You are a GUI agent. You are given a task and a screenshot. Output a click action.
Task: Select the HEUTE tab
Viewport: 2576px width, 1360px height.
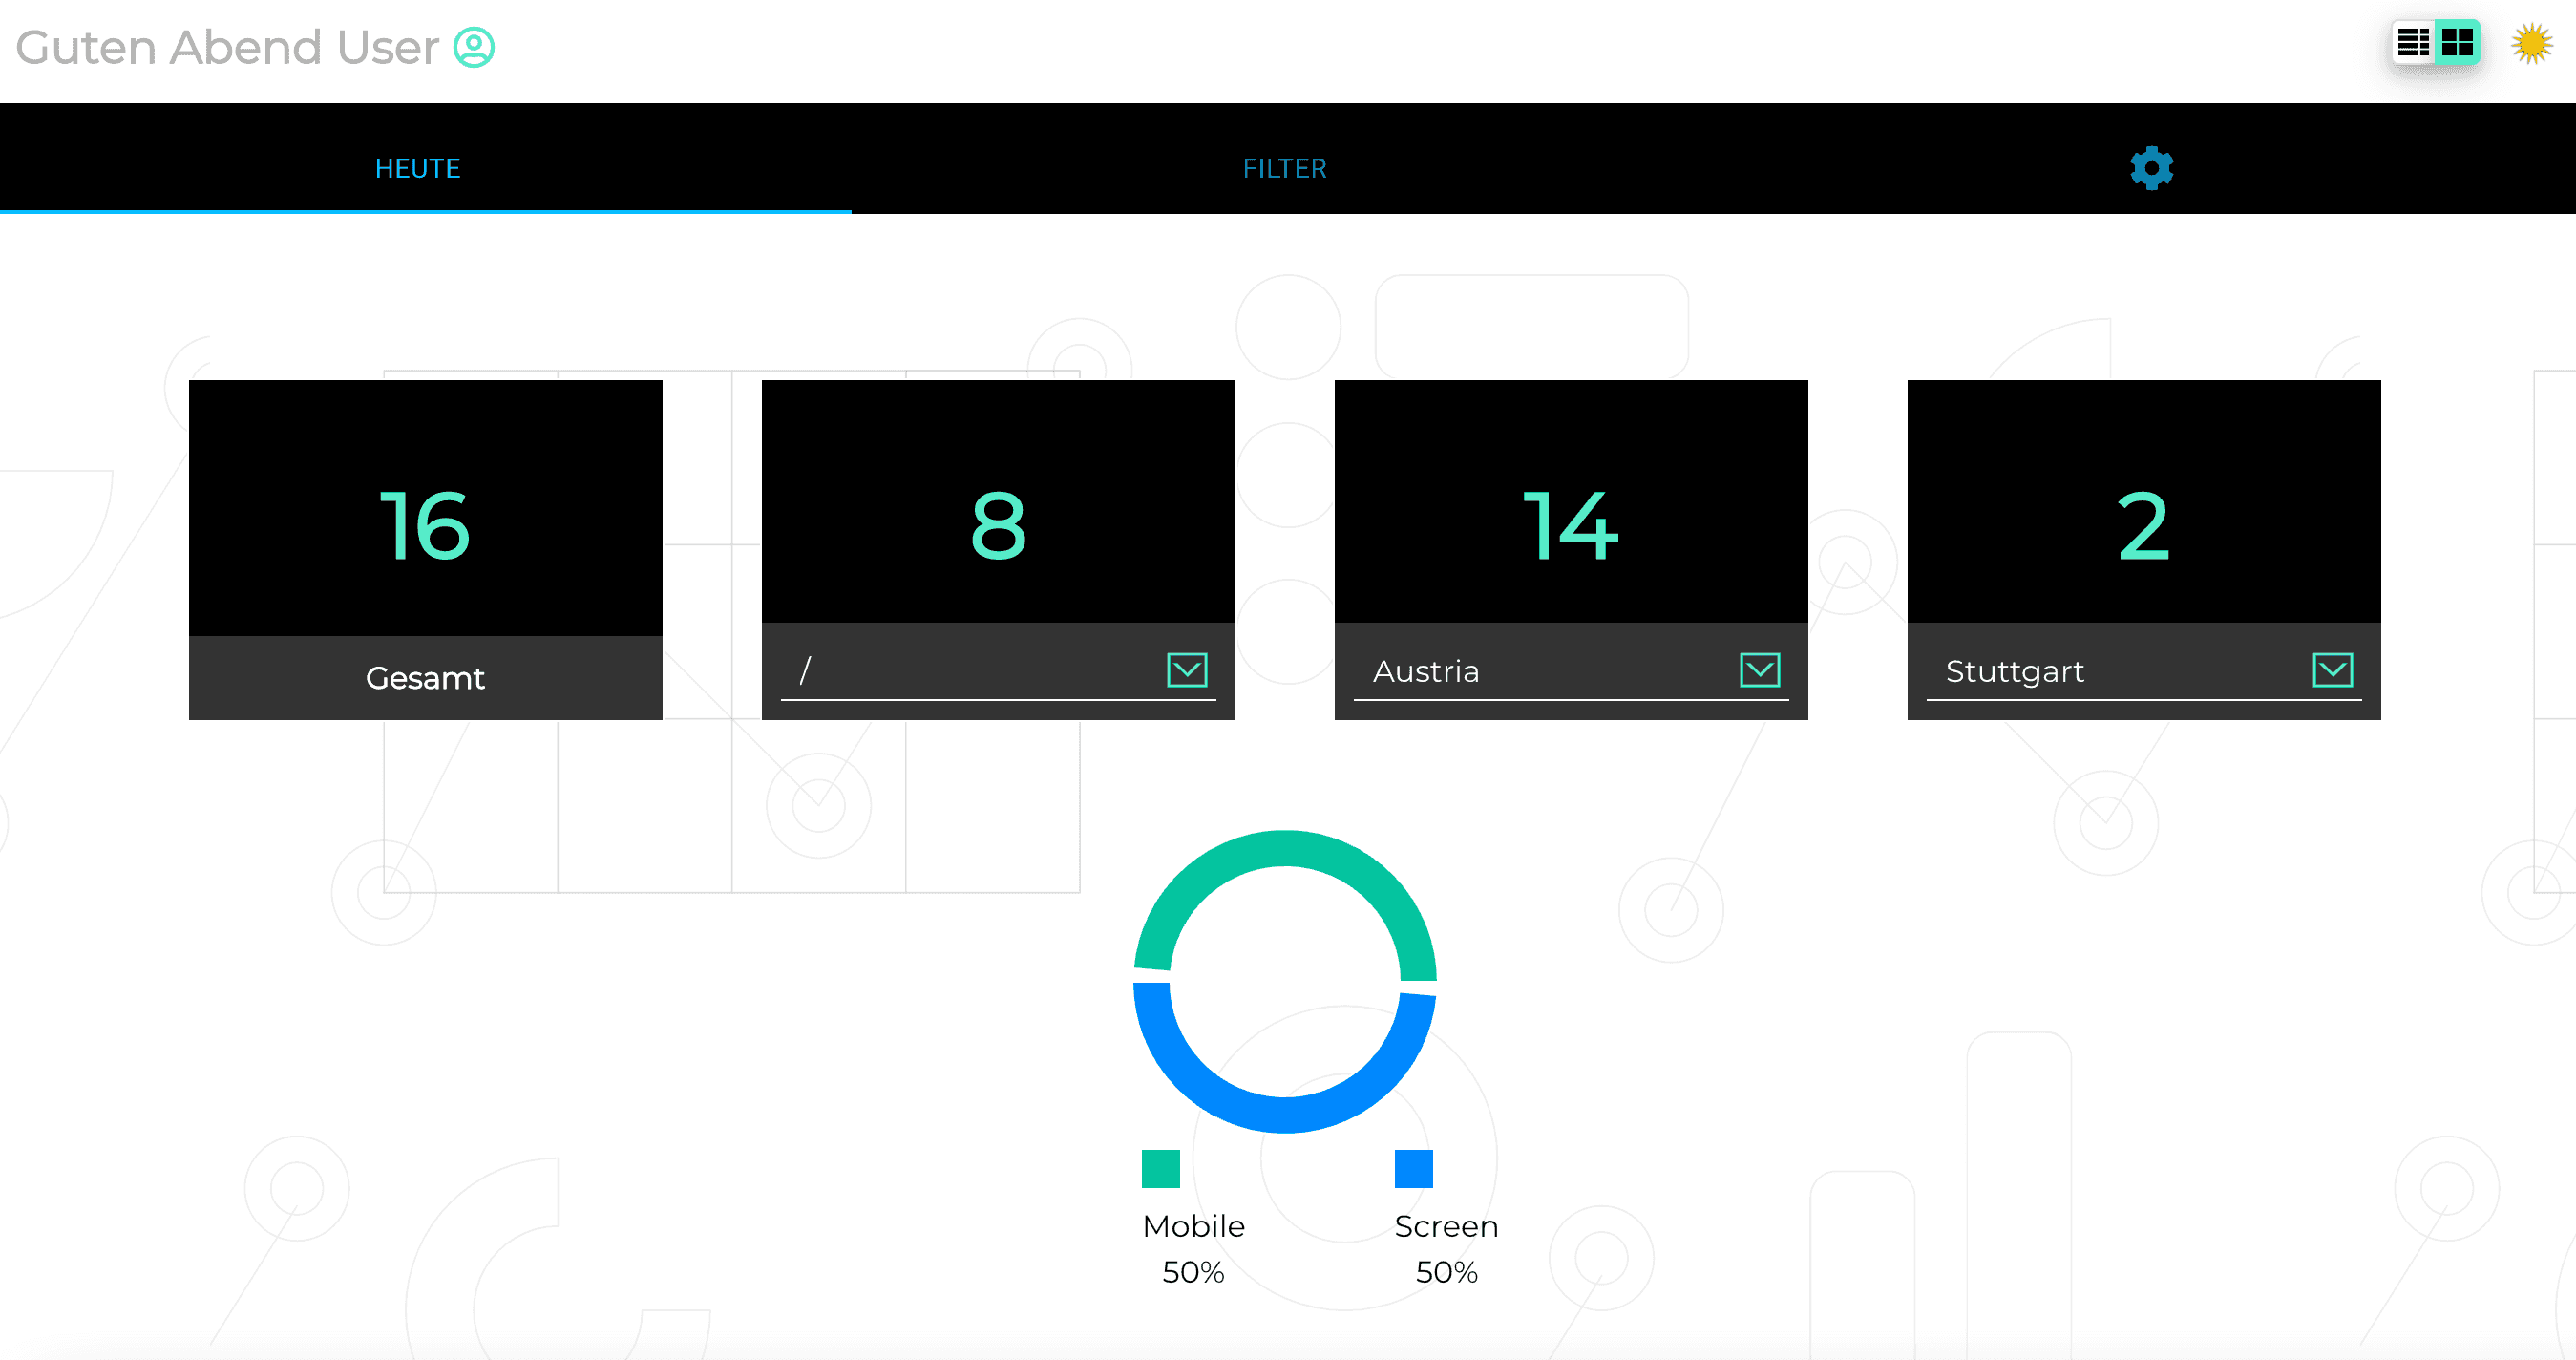423,169
